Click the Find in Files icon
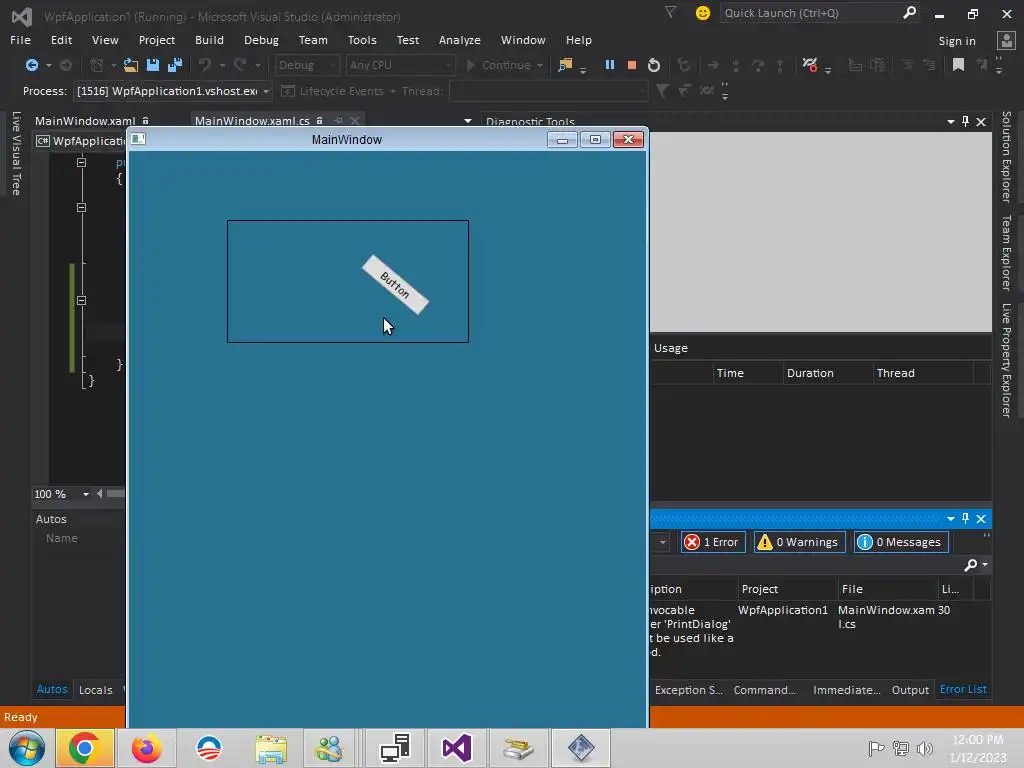This screenshot has width=1024, height=768. point(565,65)
